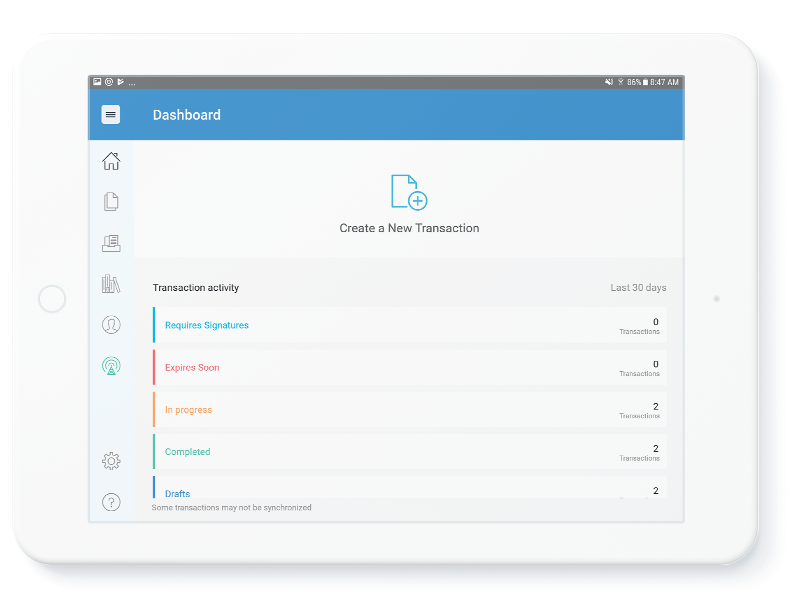Click the Transaction activity heading

coord(196,288)
